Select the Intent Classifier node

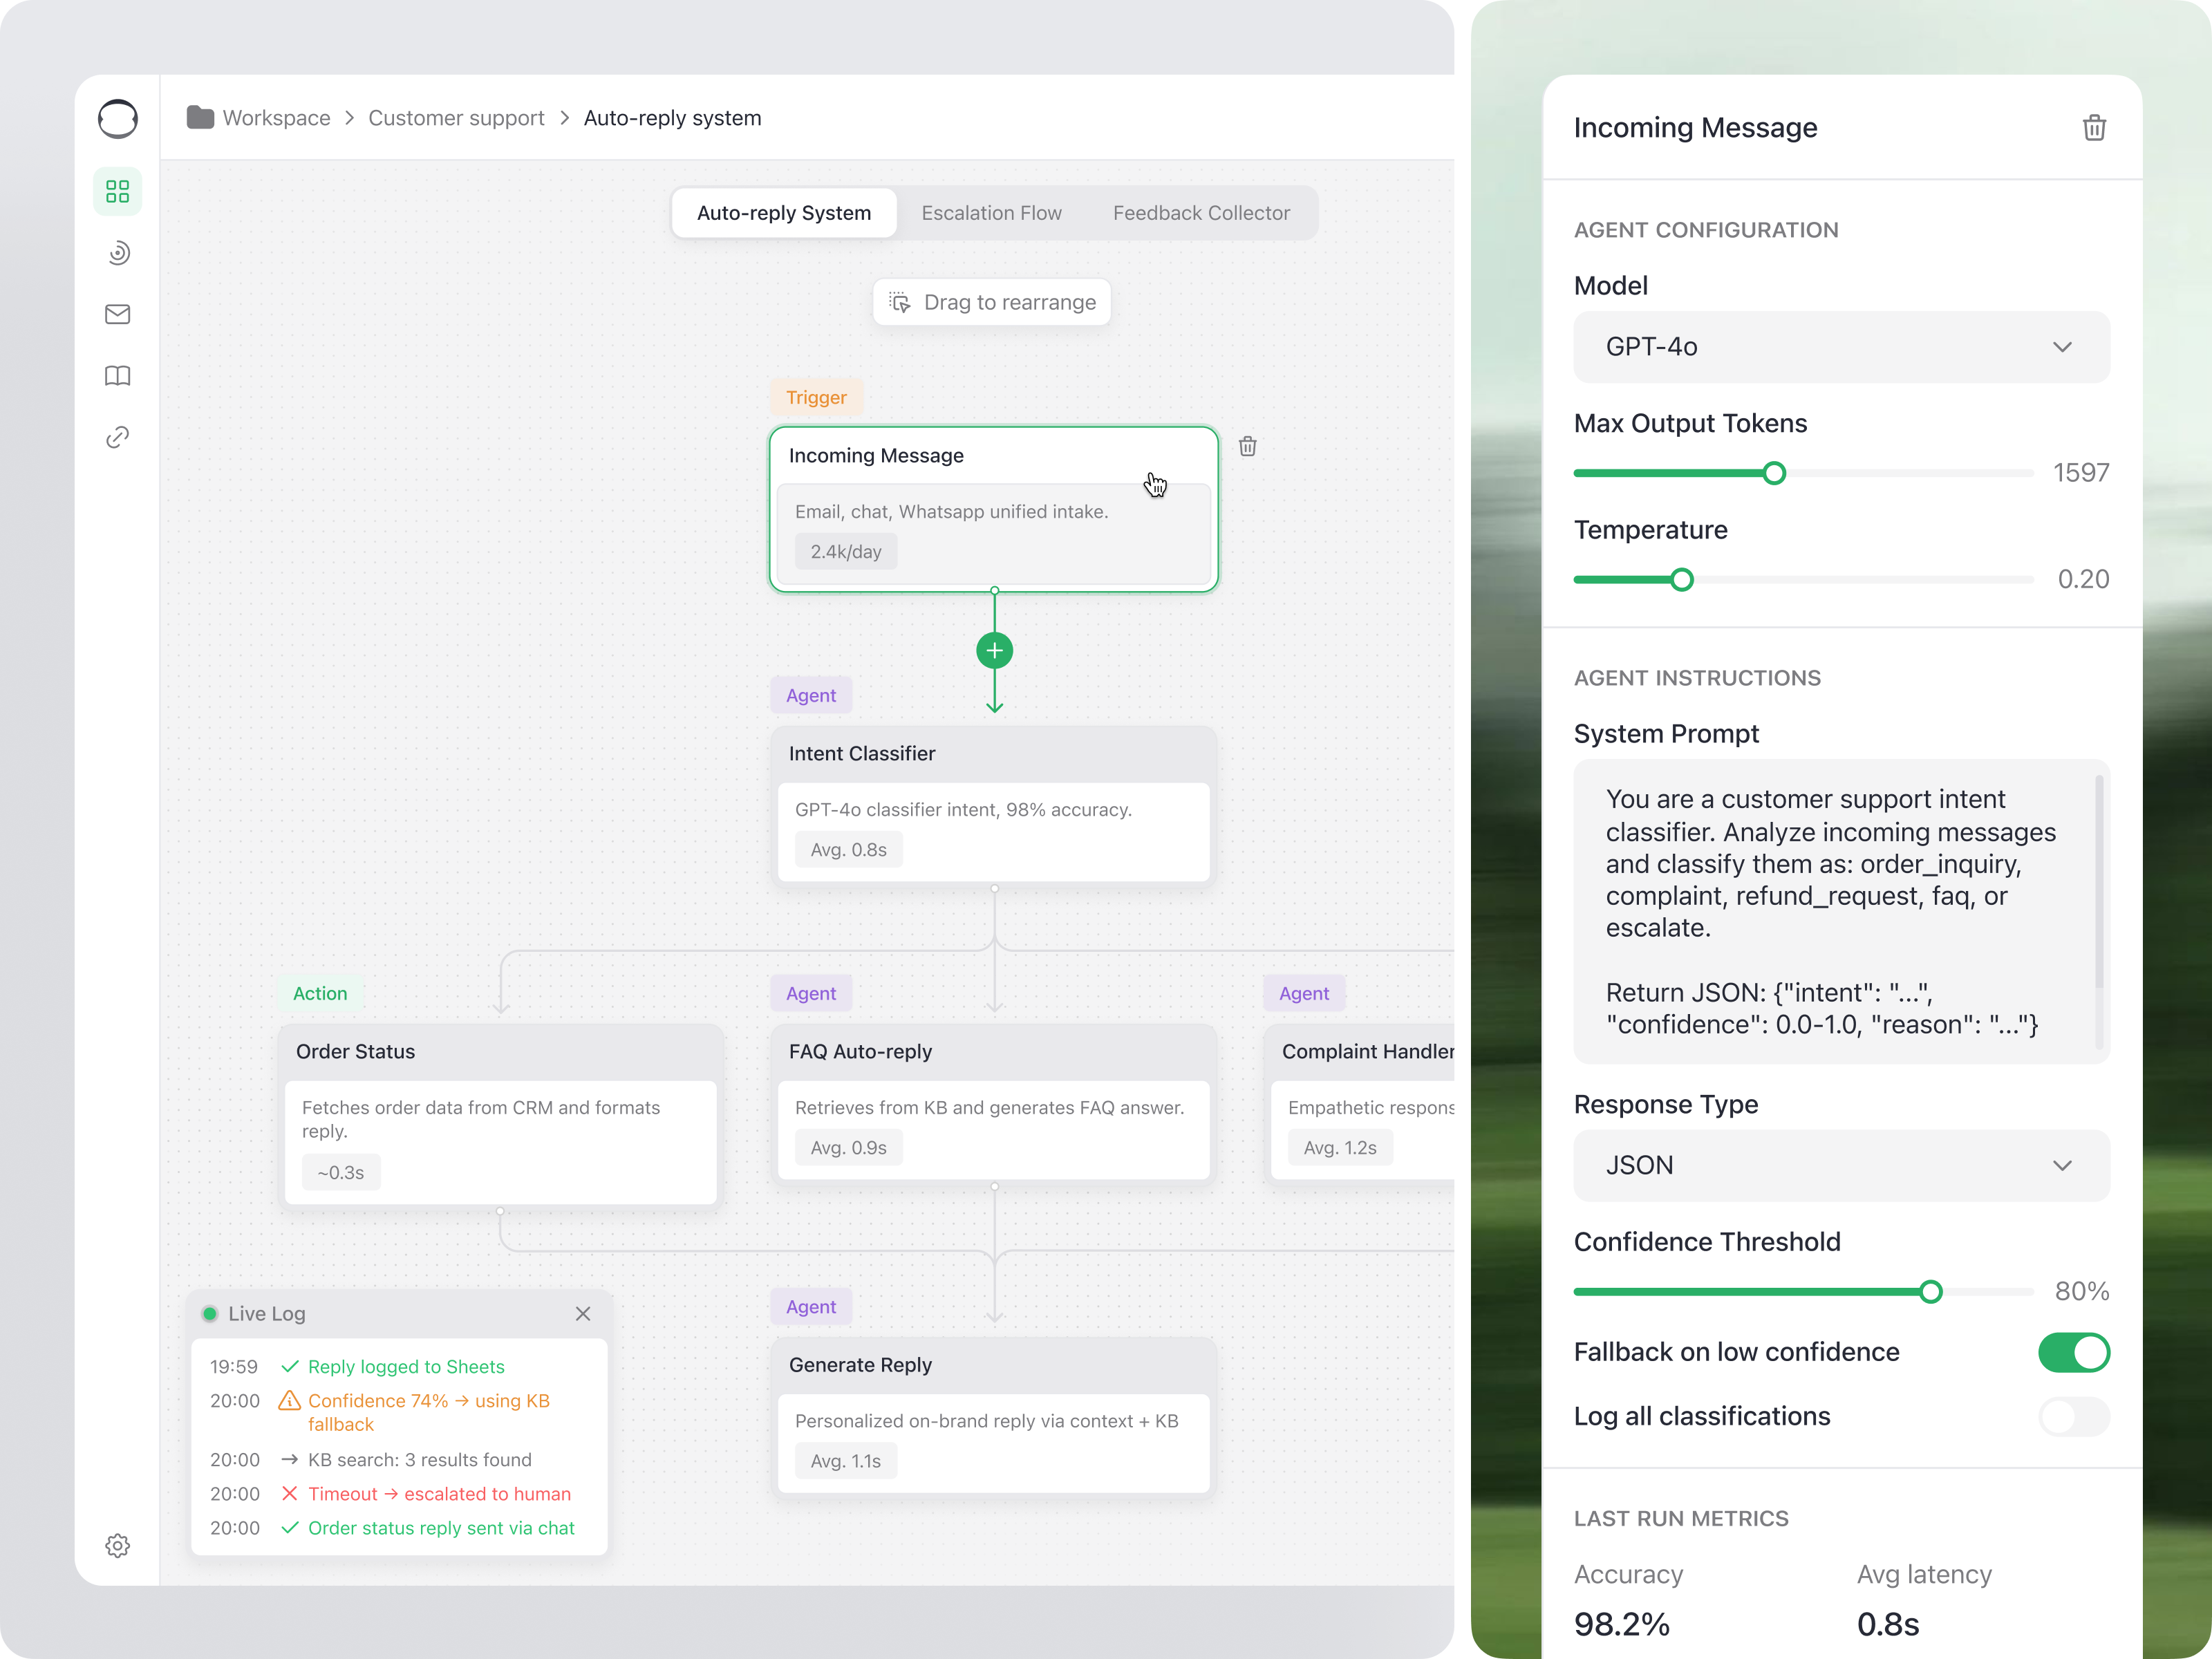[993, 805]
